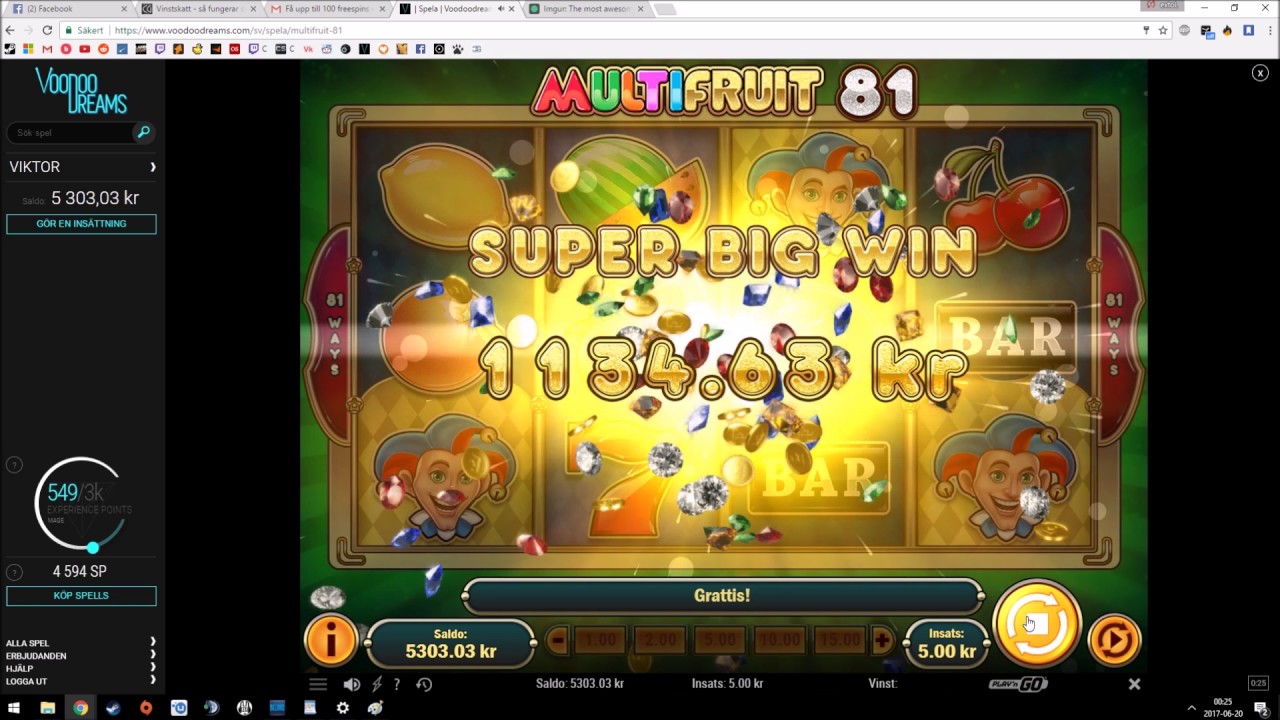This screenshot has width=1280, height=720.
Task: Open the Facebook bookmark icon
Action: 420,49
